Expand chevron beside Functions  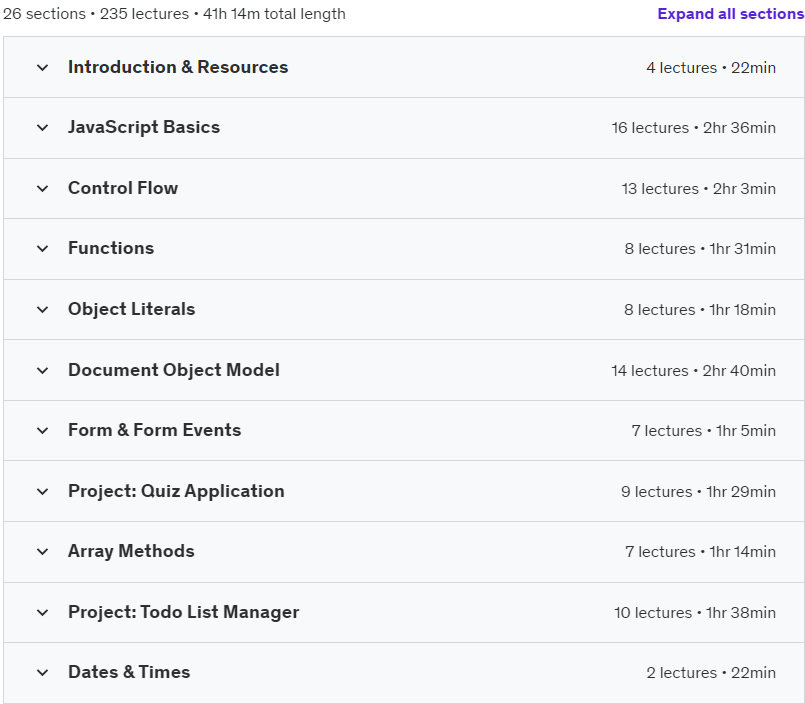pyautogui.click(x=43, y=249)
